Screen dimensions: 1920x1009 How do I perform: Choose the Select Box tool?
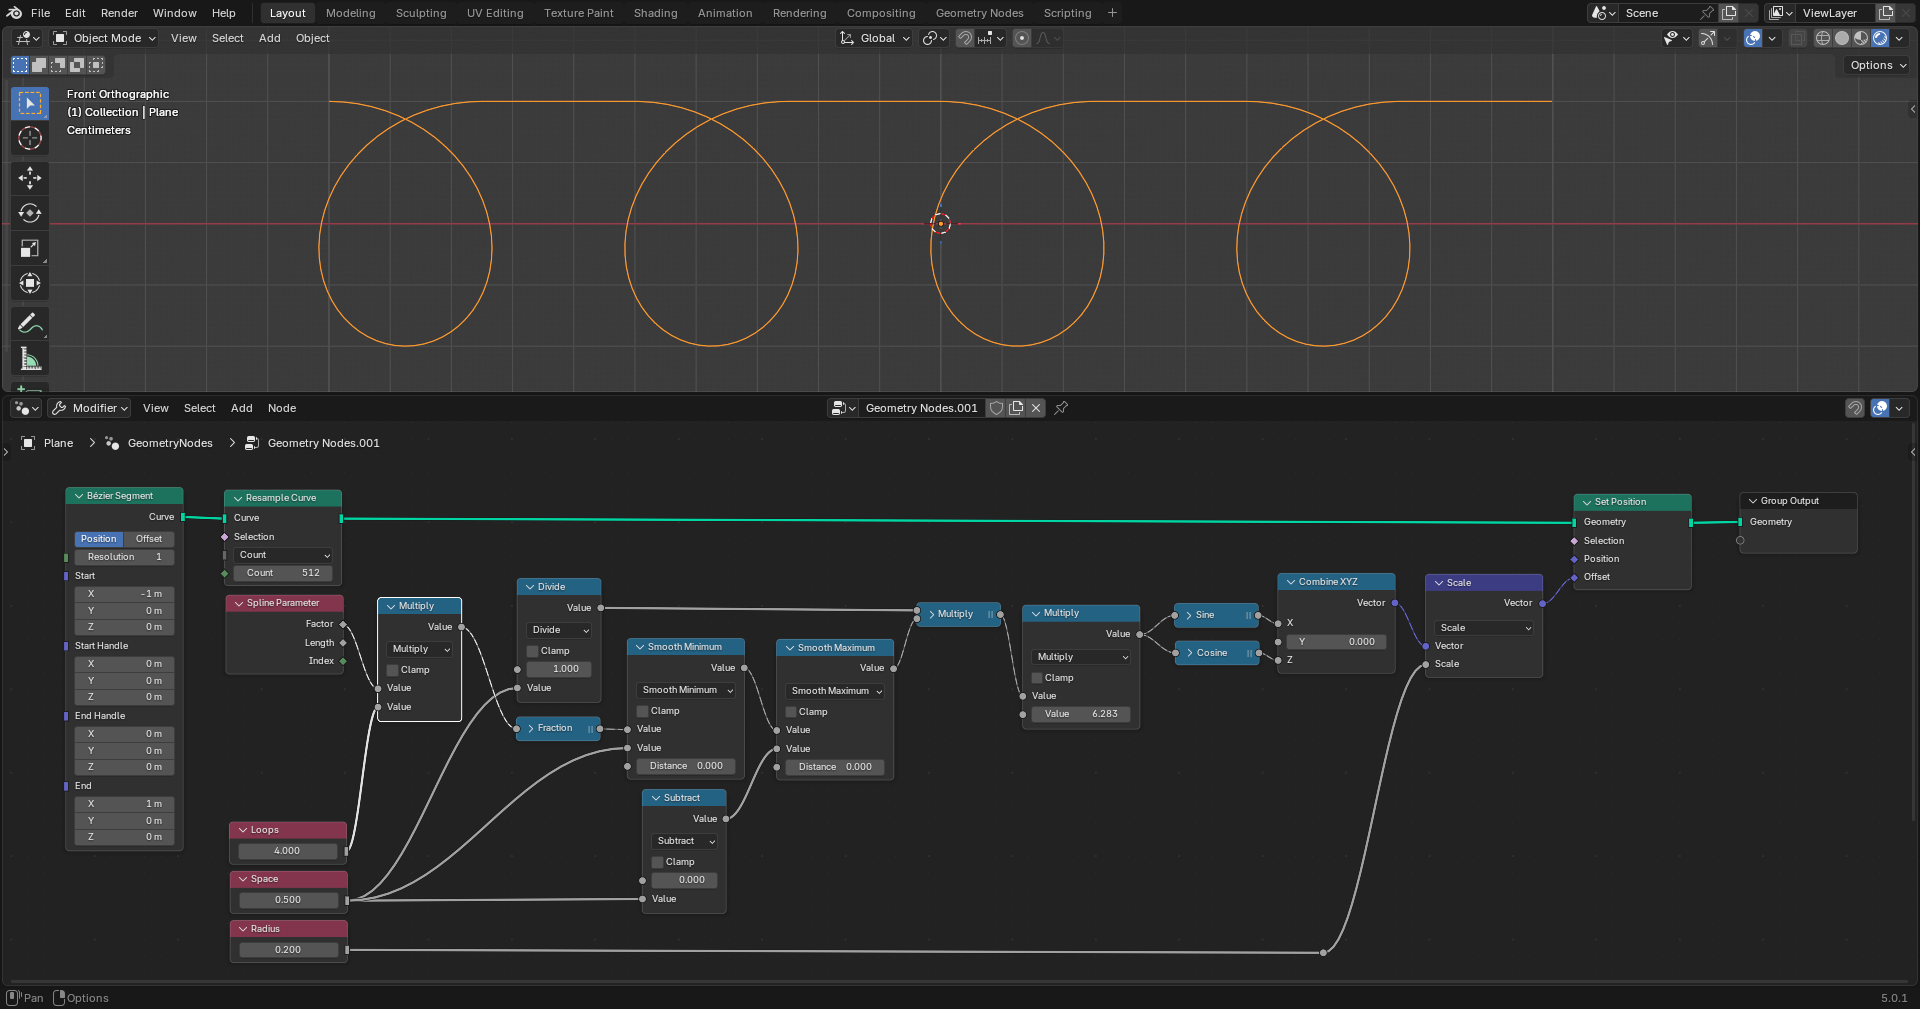[x=30, y=103]
